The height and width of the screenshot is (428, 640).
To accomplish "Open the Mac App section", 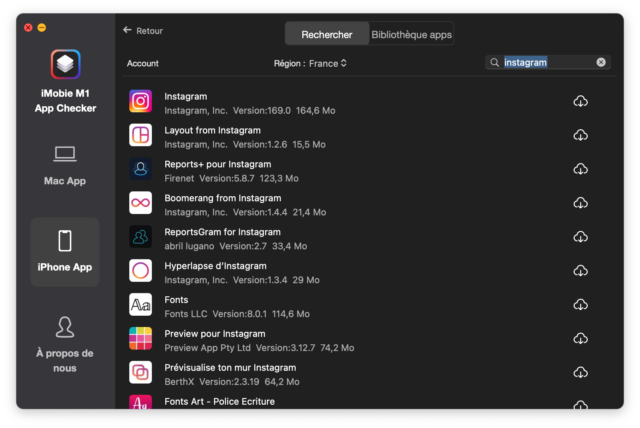I will tap(65, 166).
